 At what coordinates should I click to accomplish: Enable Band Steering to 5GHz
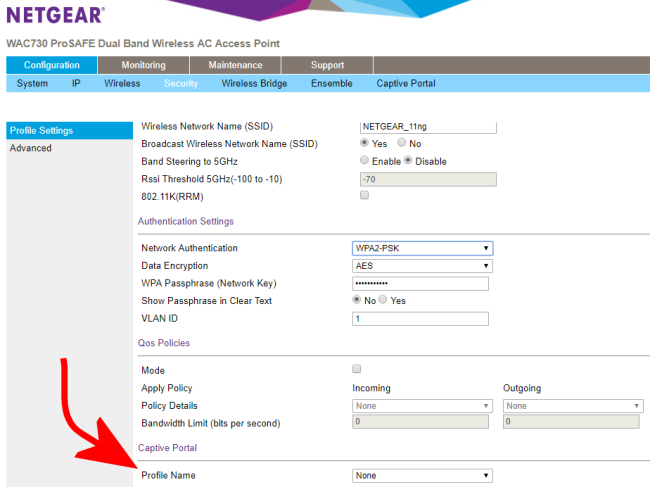[364, 160]
